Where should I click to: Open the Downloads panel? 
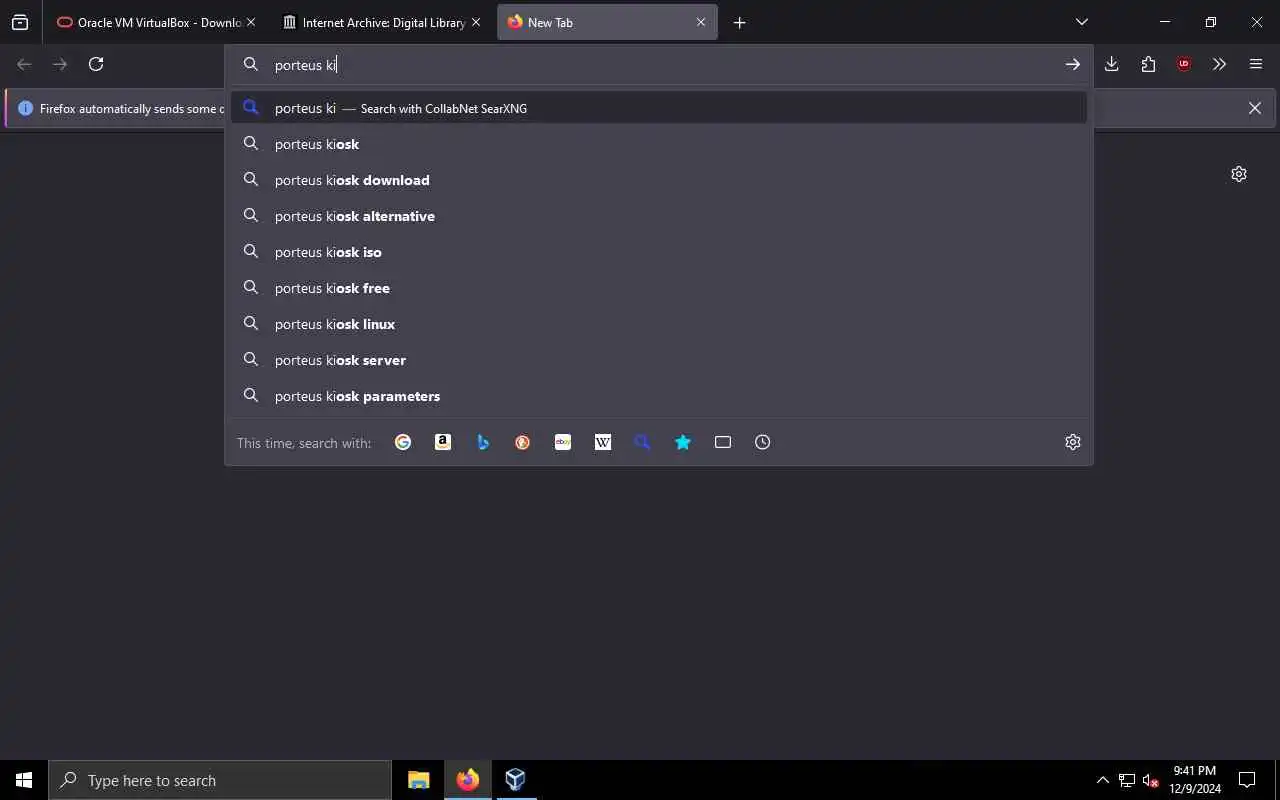[1112, 64]
